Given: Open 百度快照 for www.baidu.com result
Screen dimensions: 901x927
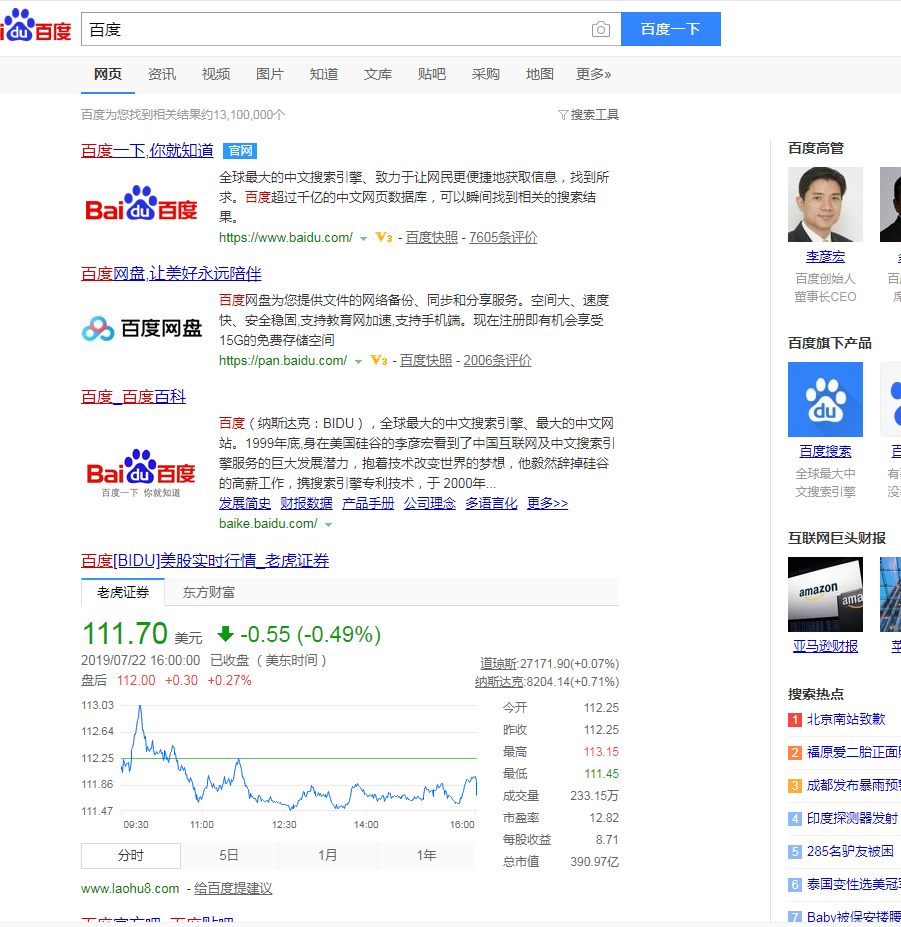Looking at the screenshot, I should (x=432, y=238).
